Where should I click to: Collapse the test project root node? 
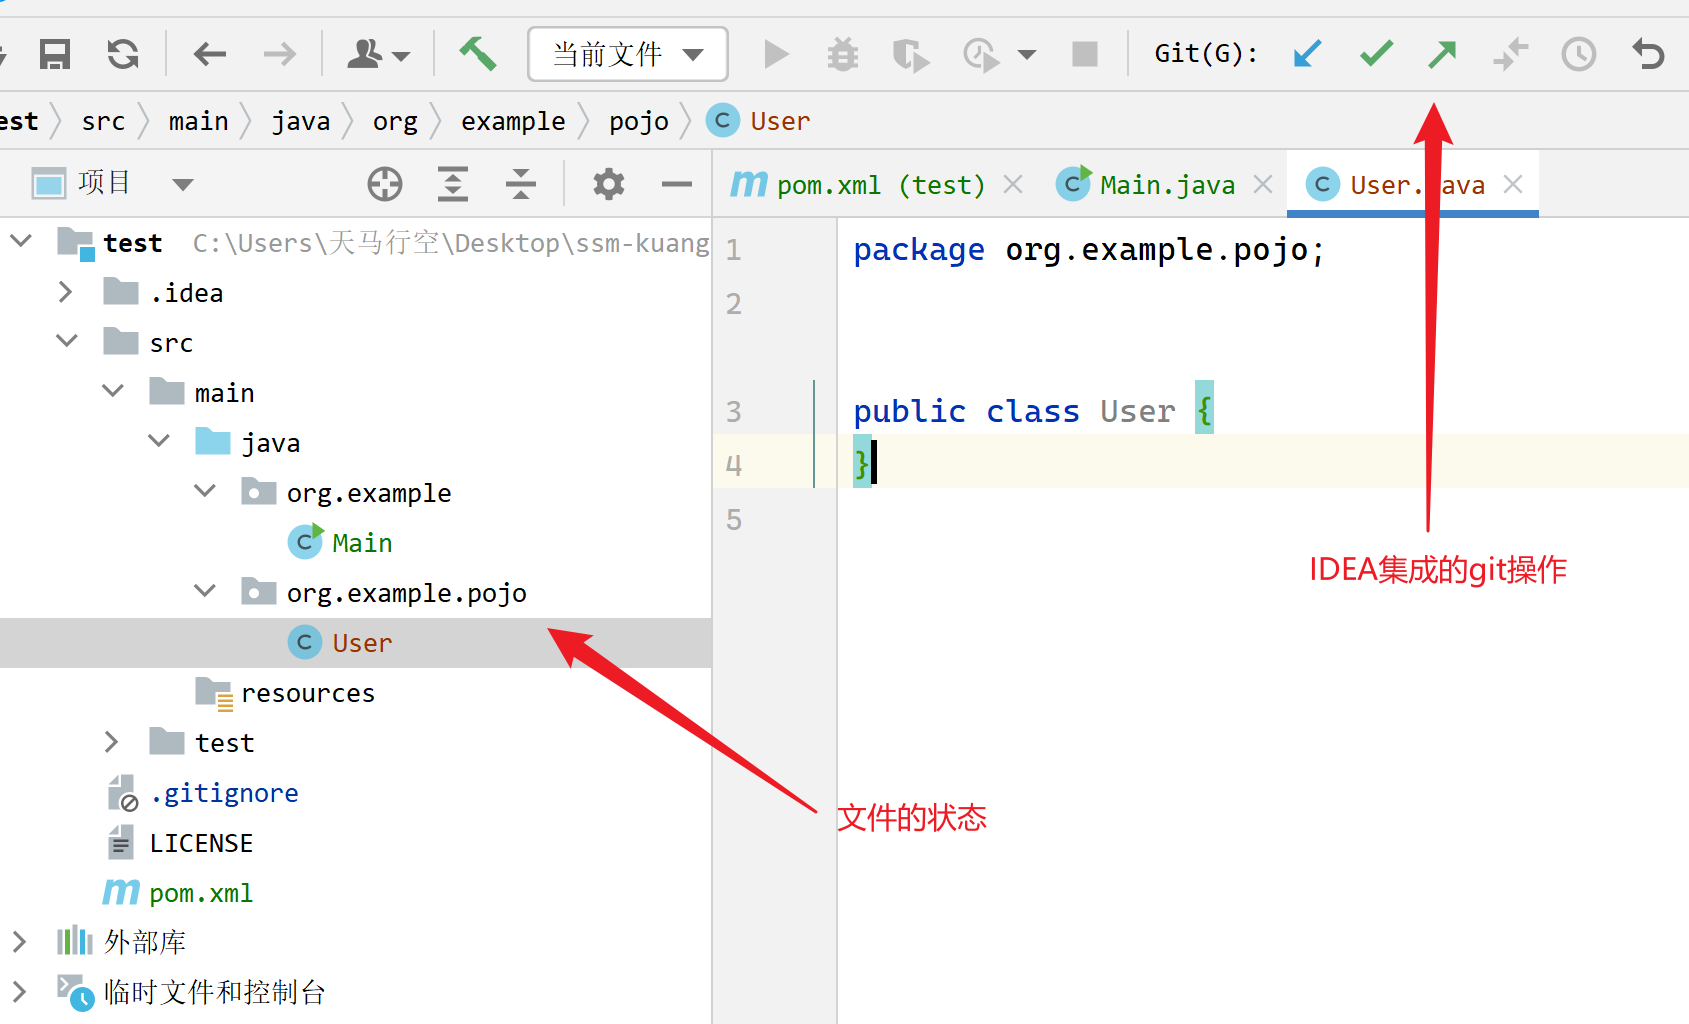(21, 241)
